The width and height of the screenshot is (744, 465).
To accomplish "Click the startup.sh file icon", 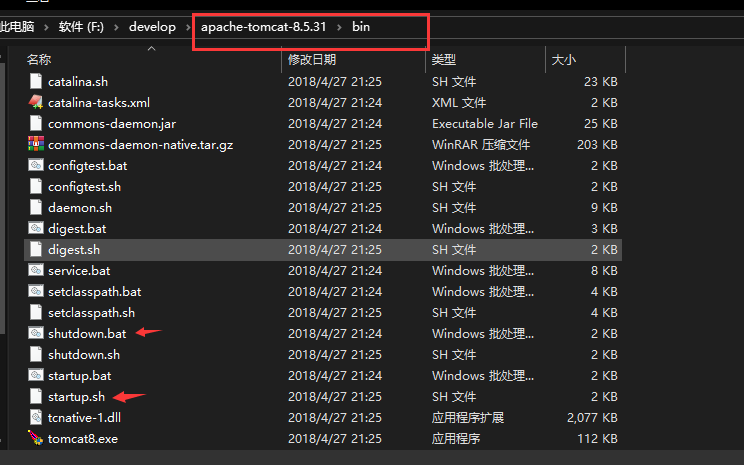I will (36, 396).
